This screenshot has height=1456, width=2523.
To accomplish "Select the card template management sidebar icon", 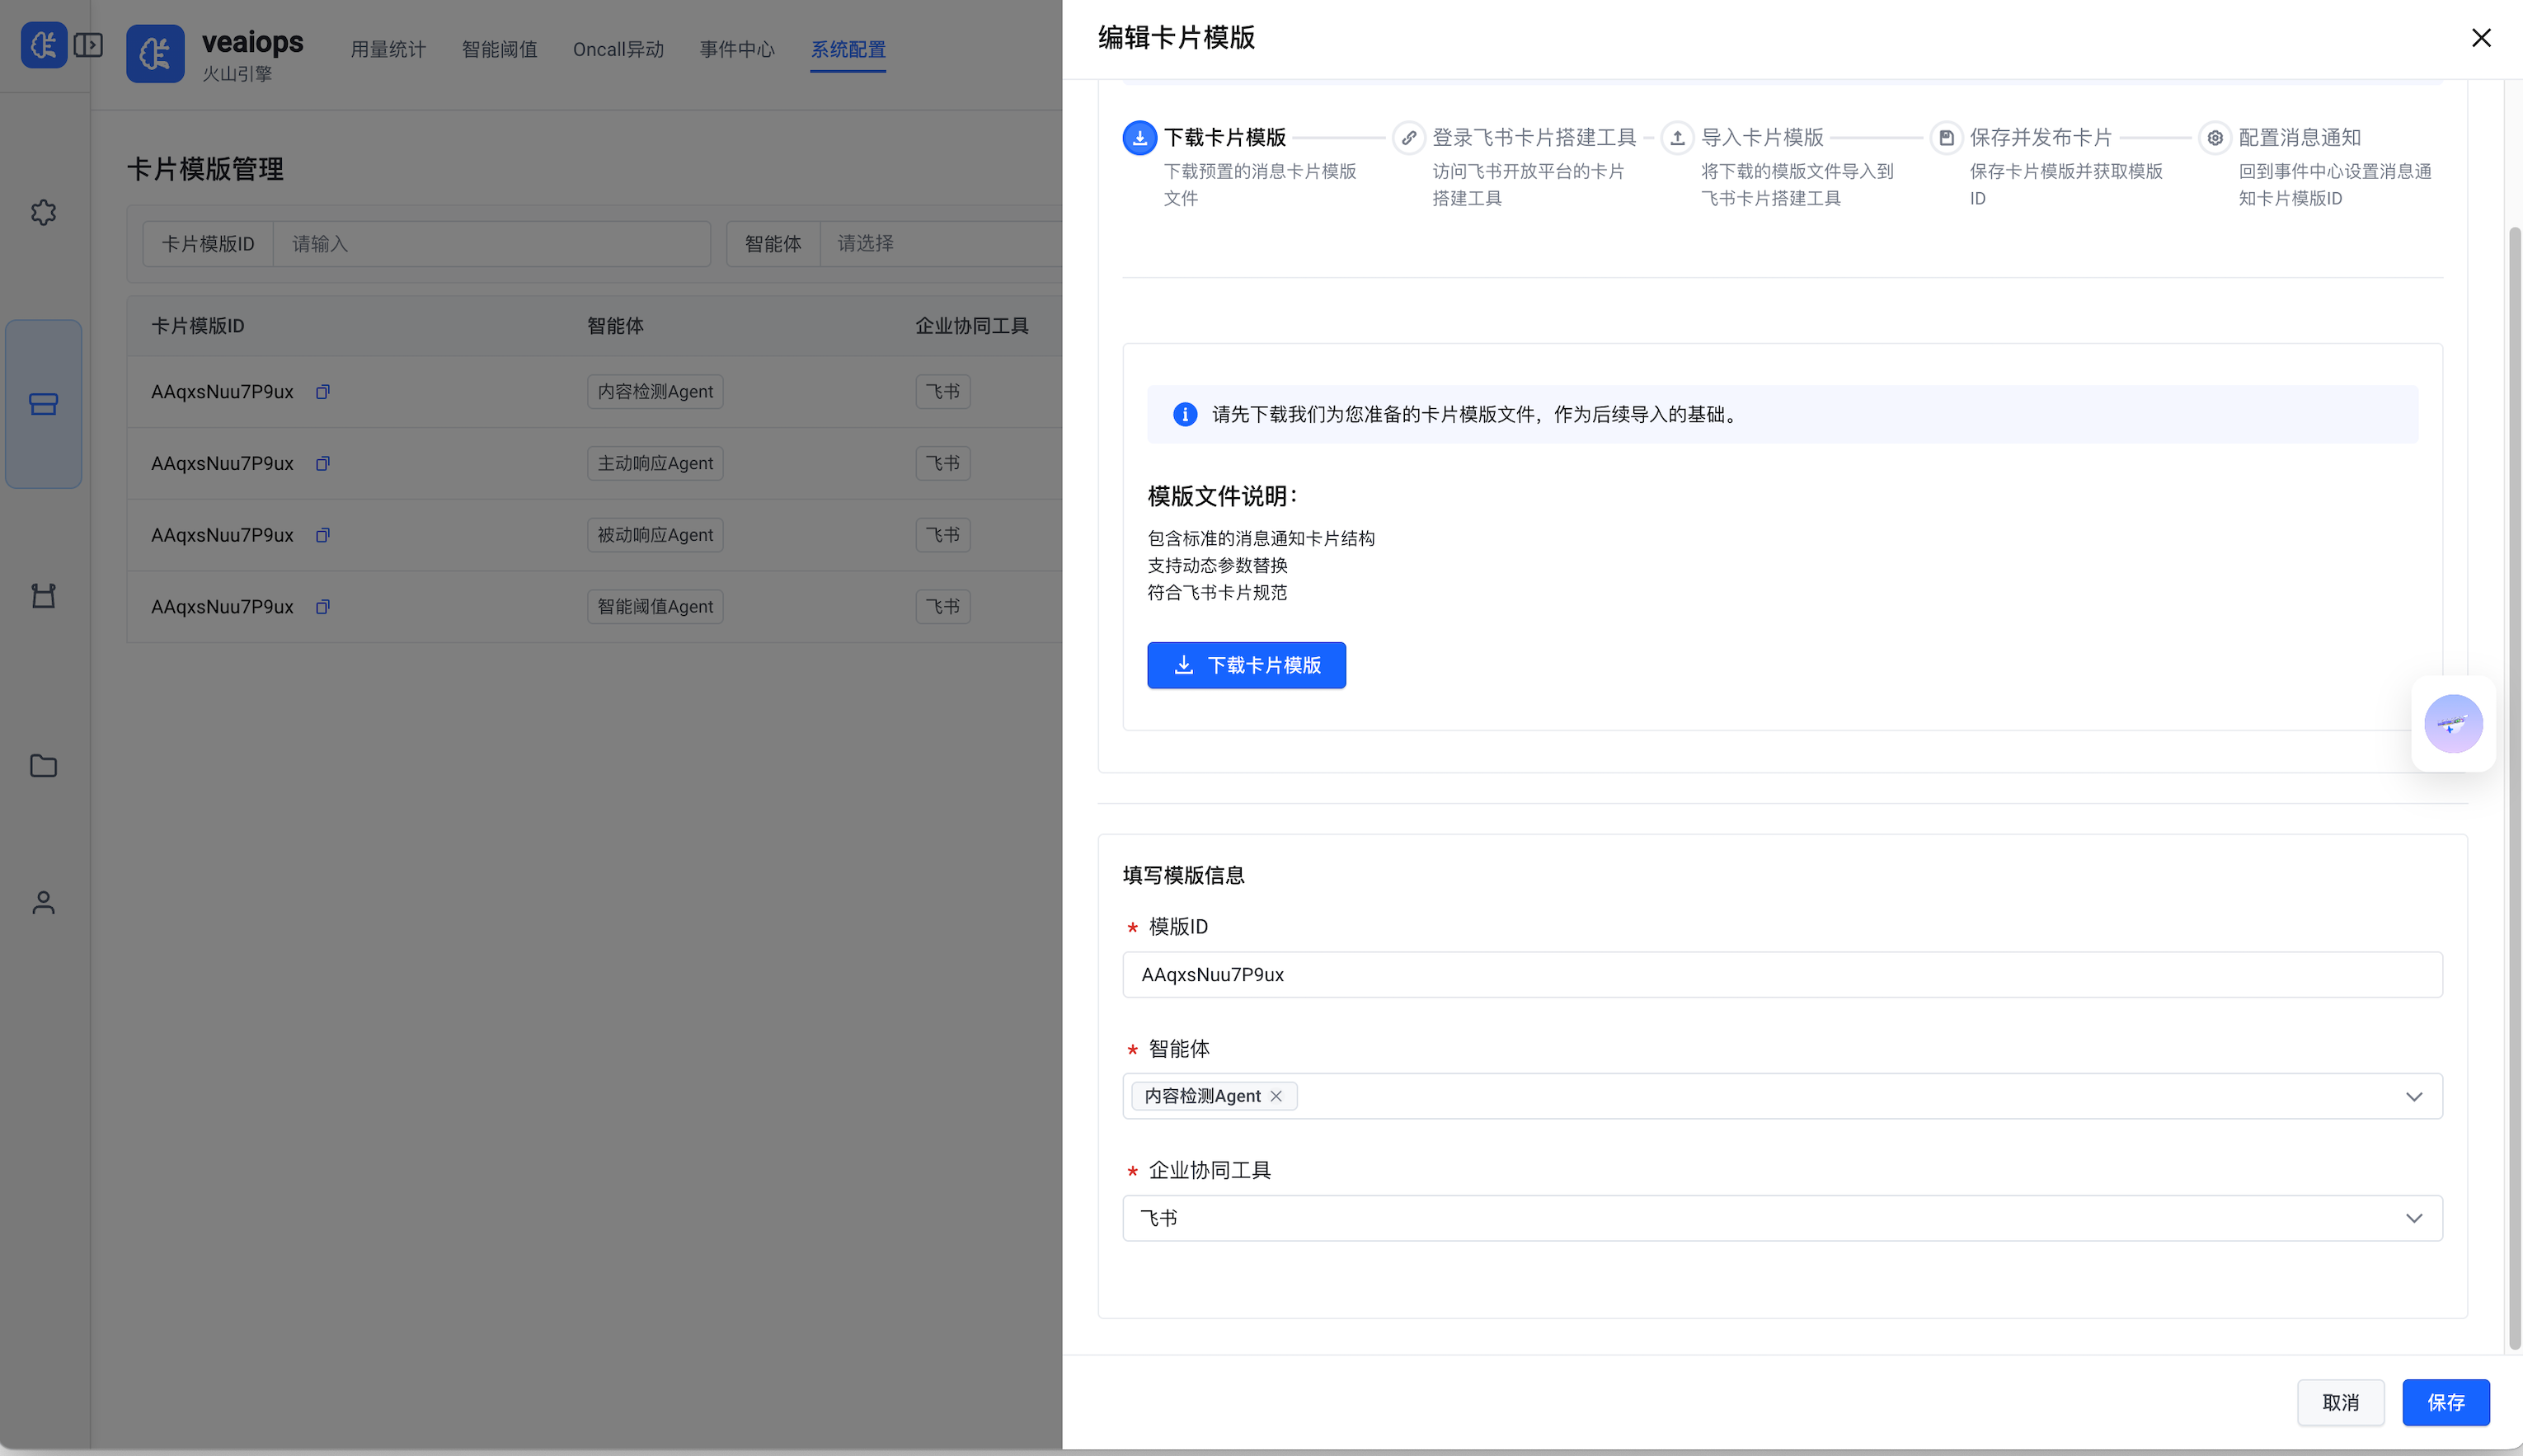I will point(43,403).
